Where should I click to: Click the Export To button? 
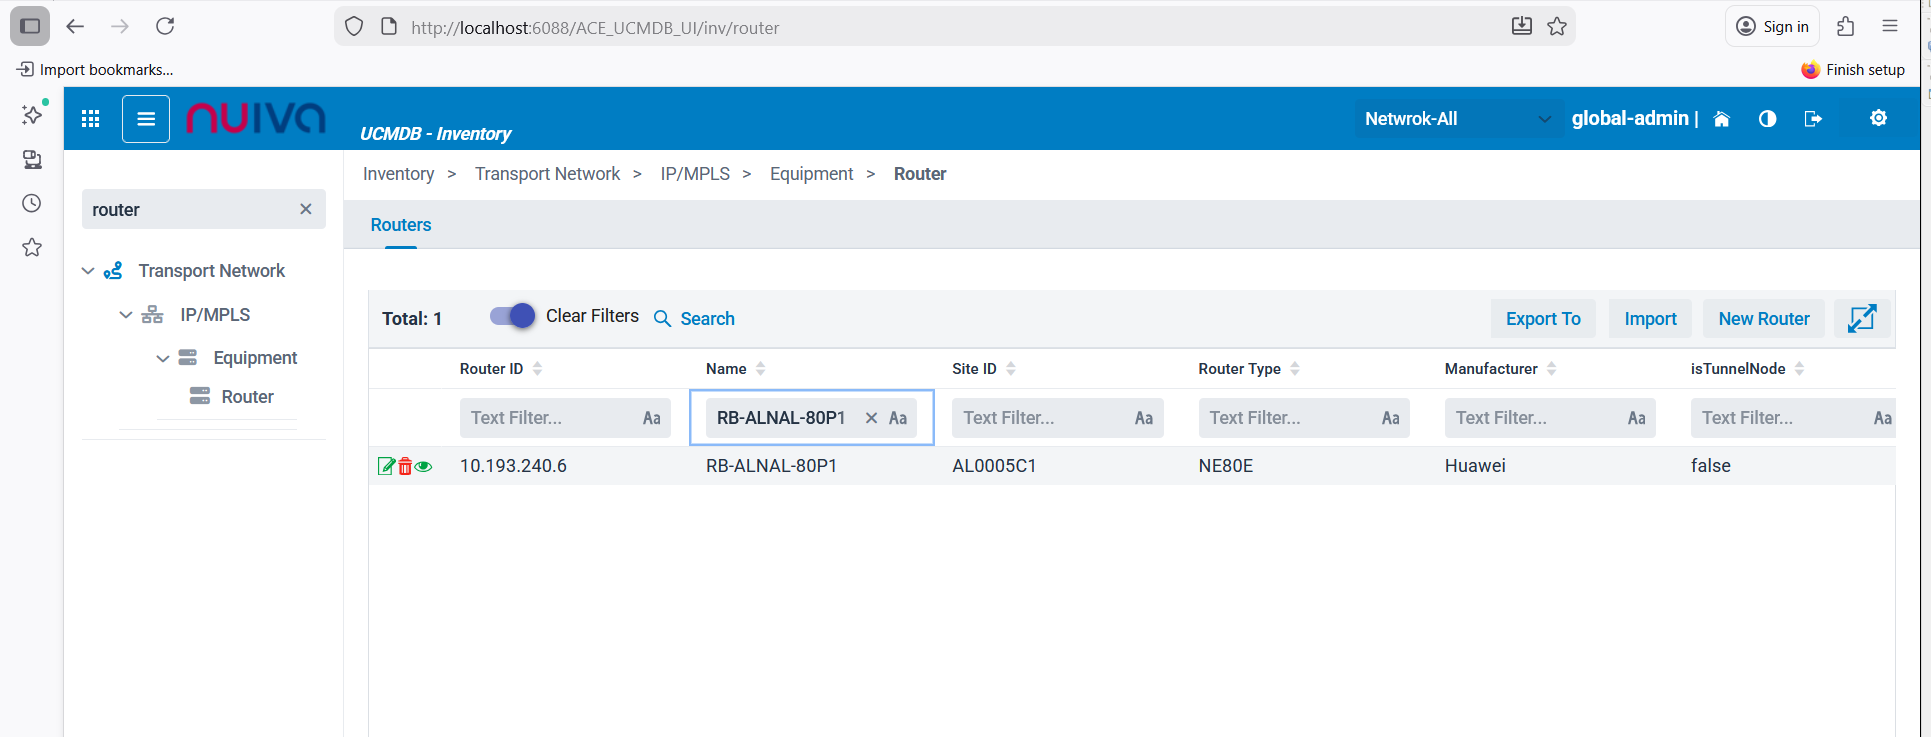coord(1542,319)
